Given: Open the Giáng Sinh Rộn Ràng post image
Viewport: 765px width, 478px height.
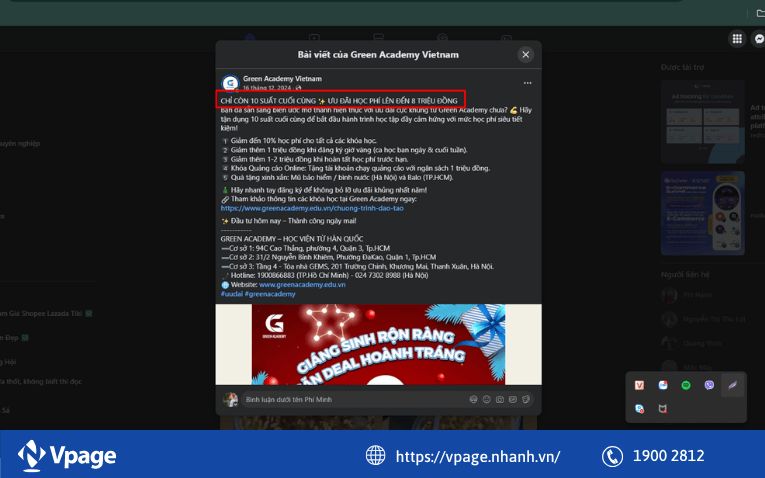Looking at the screenshot, I should (378, 344).
